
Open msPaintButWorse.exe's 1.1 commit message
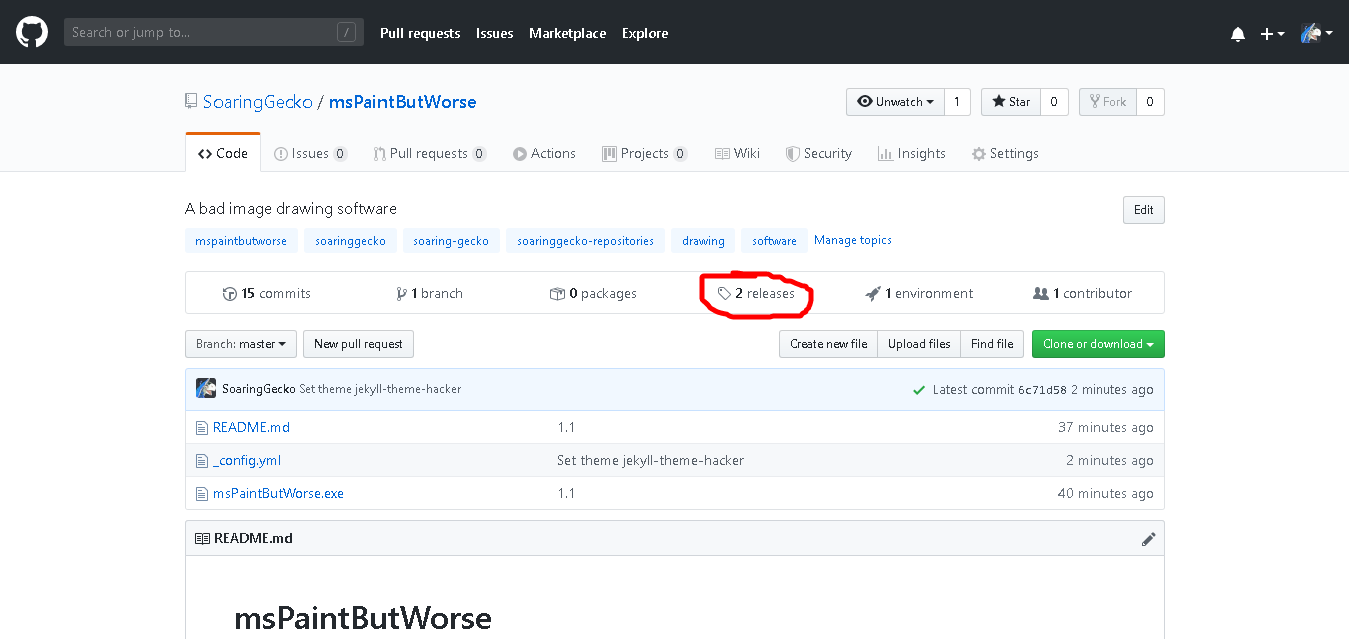pyautogui.click(x=566, y=493)
